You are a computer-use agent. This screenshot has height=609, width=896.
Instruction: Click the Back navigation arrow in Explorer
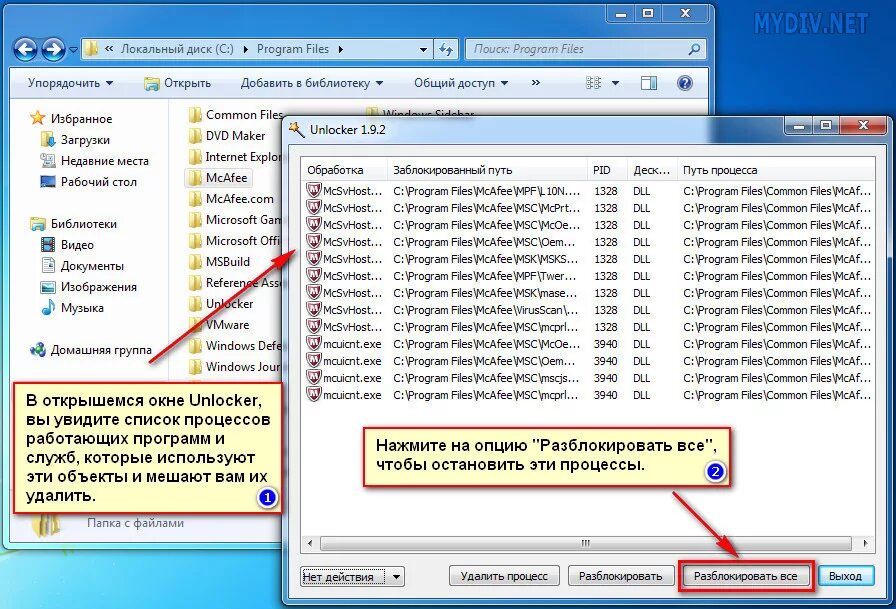click(x=25, y=50)
